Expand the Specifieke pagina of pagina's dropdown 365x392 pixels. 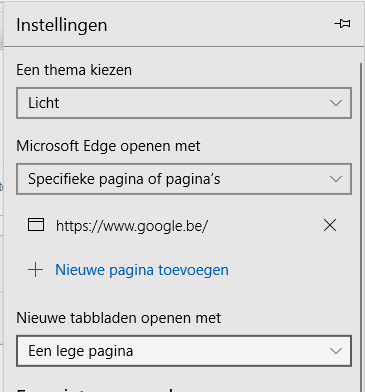184,179
